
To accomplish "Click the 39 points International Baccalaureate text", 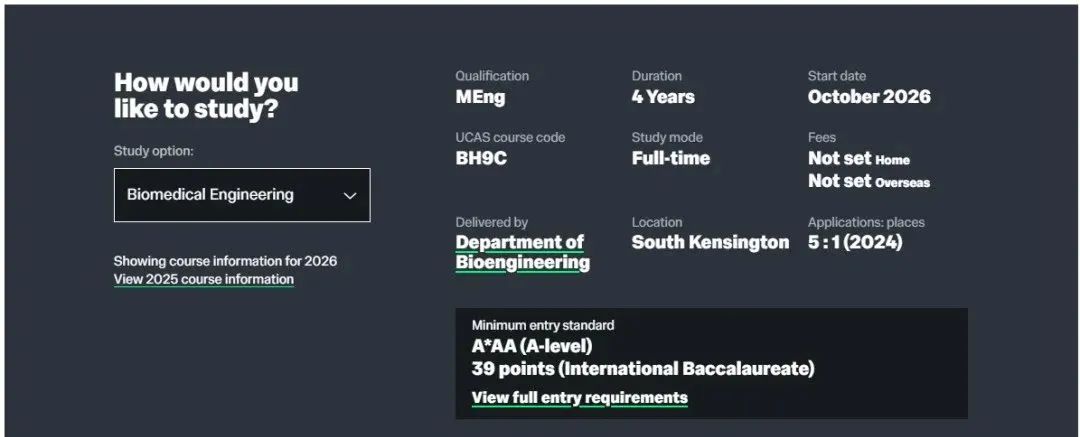I will pos(643,369).
